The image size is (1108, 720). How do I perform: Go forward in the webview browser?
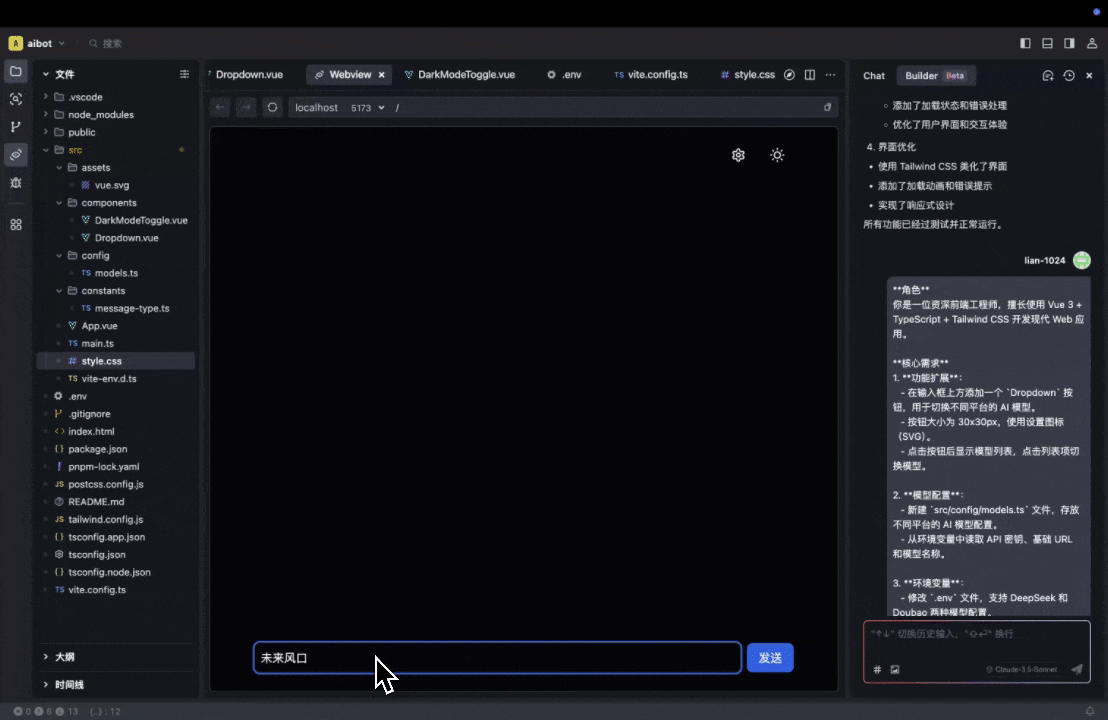click(x=246, y=107)
